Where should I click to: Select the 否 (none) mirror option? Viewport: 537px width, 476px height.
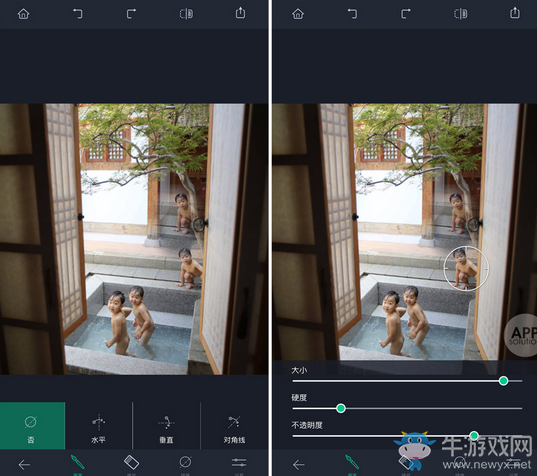click(x=32, y=426)
